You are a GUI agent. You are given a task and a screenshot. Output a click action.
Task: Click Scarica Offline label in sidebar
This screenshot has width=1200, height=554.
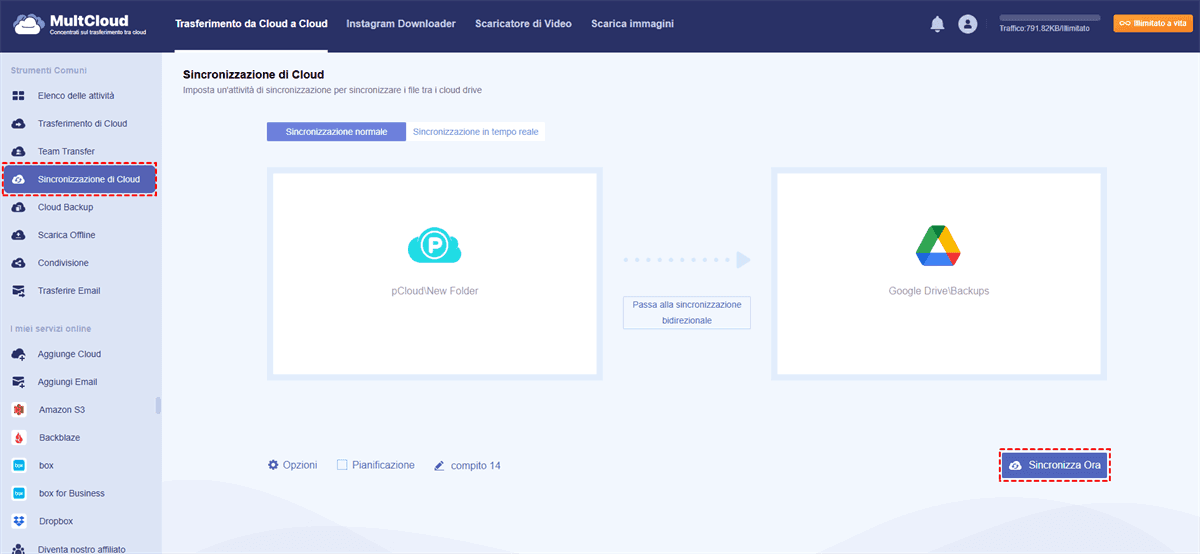pos(66,236)
